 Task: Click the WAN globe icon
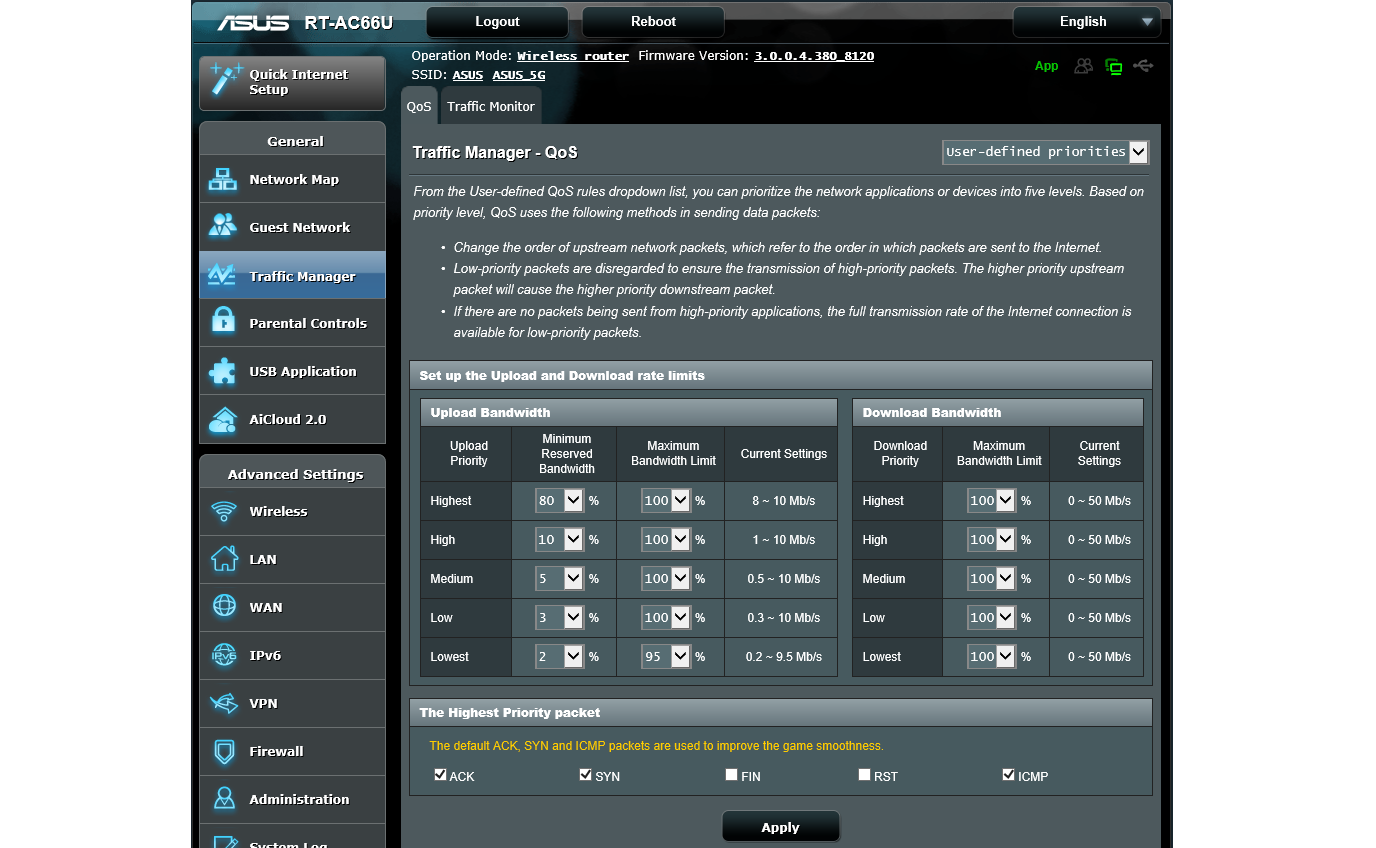(x=224, y=607)
